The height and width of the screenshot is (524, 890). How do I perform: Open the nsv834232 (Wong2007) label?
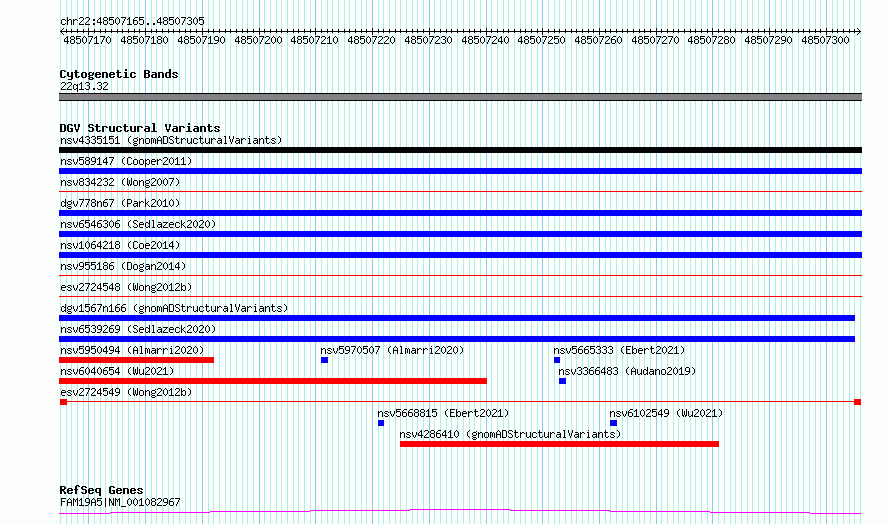point(120,182)
